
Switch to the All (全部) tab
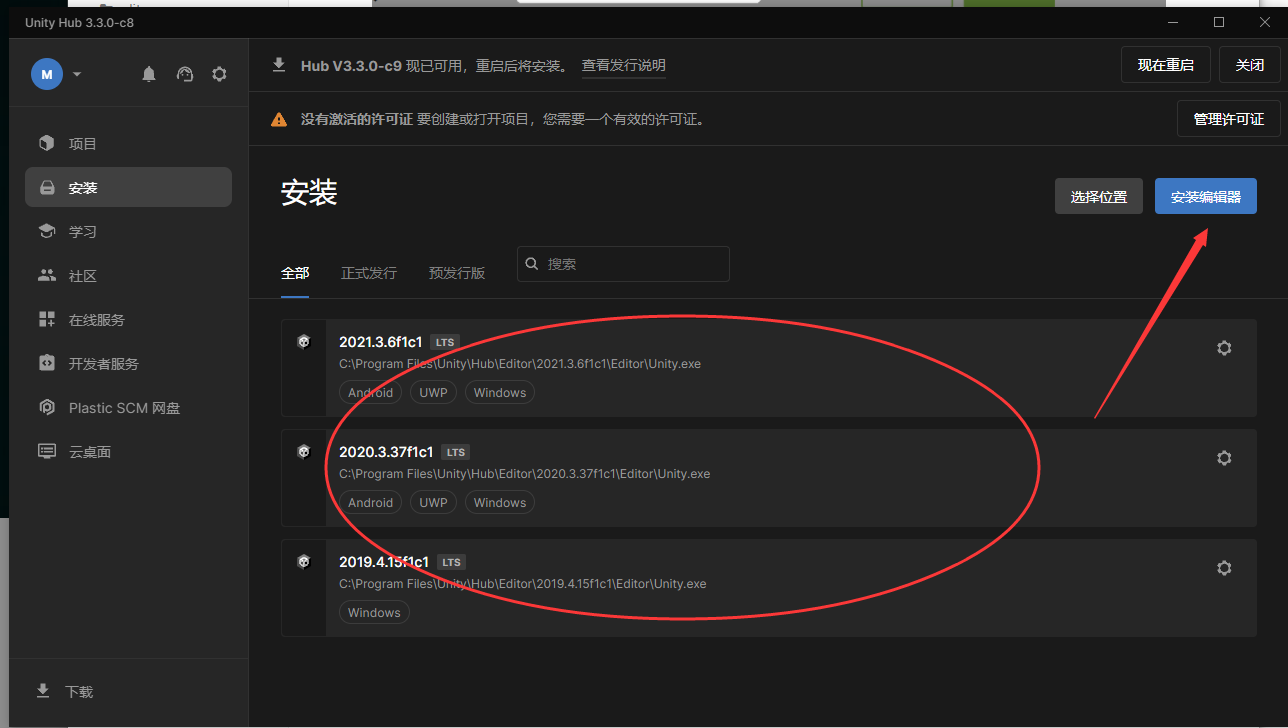click(295, 273)
